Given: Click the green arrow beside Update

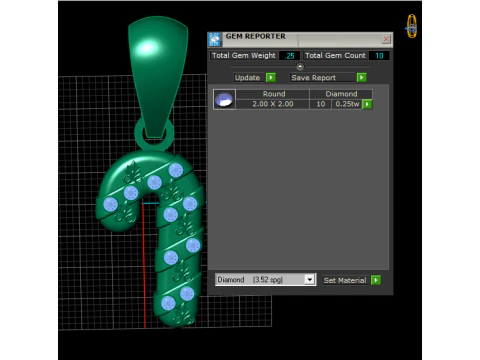Looking at the screenshot, I should coord(271,78).
